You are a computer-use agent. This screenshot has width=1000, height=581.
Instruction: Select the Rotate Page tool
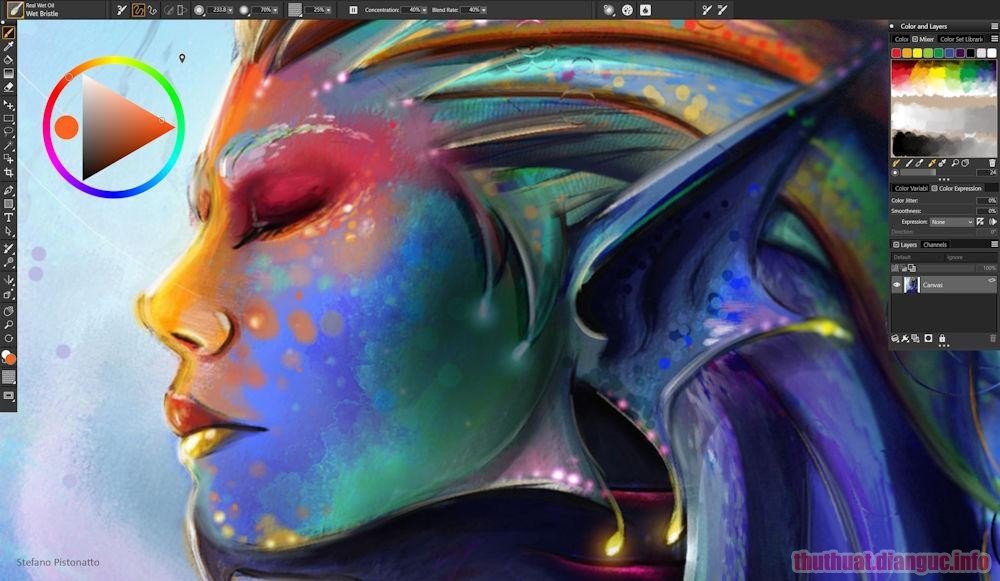(8, 339)
